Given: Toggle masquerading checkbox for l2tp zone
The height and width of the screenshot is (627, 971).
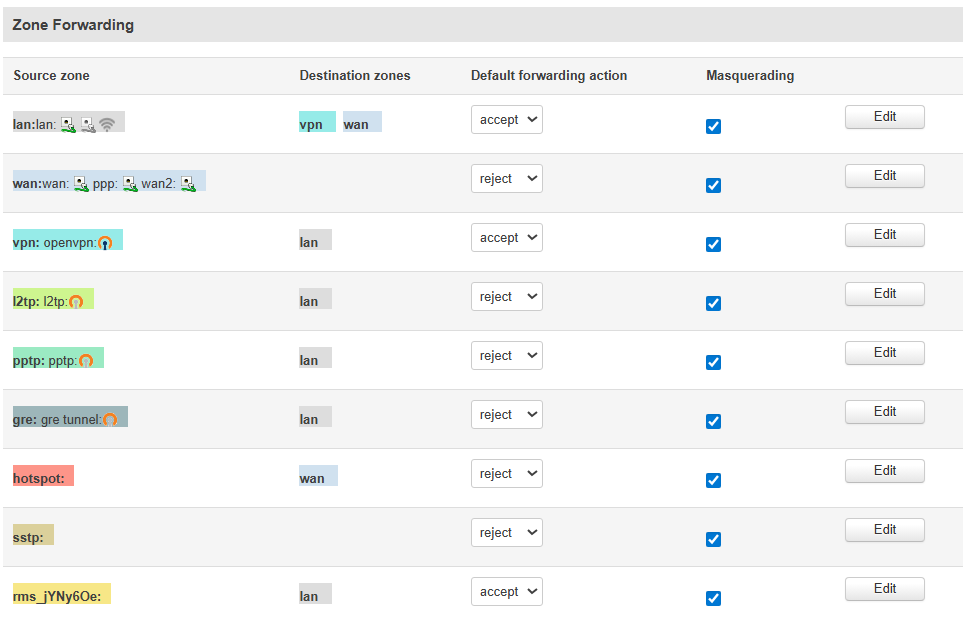Looking at the screenshot, I should [713, 303].
